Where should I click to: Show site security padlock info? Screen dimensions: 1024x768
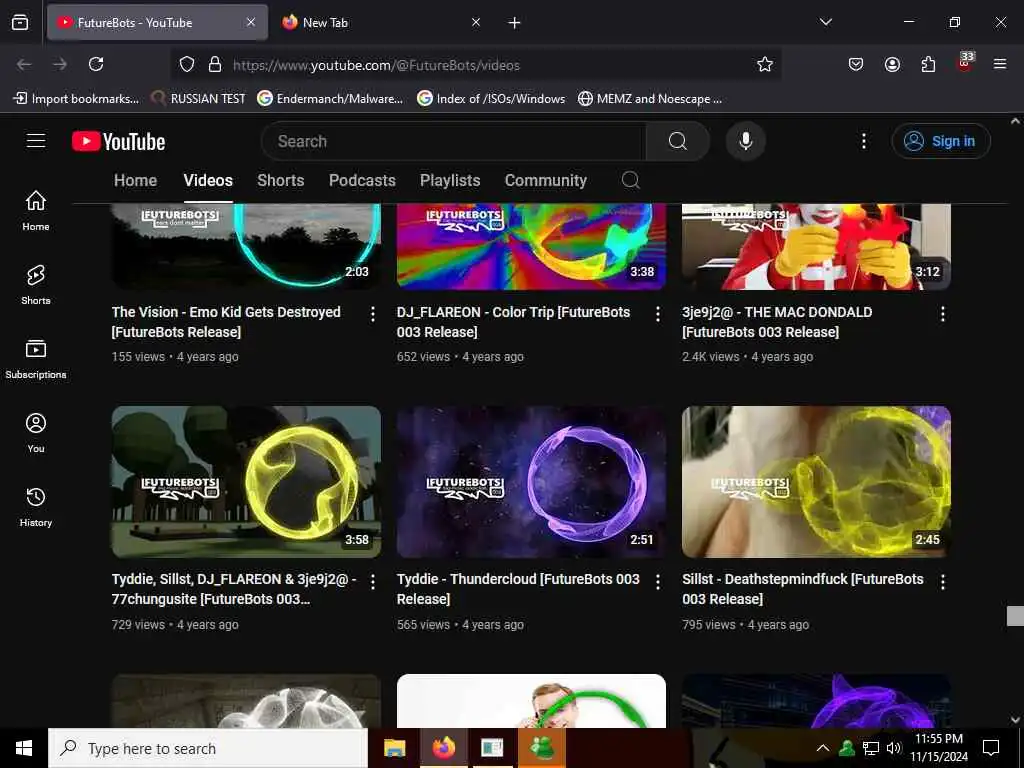215,64
